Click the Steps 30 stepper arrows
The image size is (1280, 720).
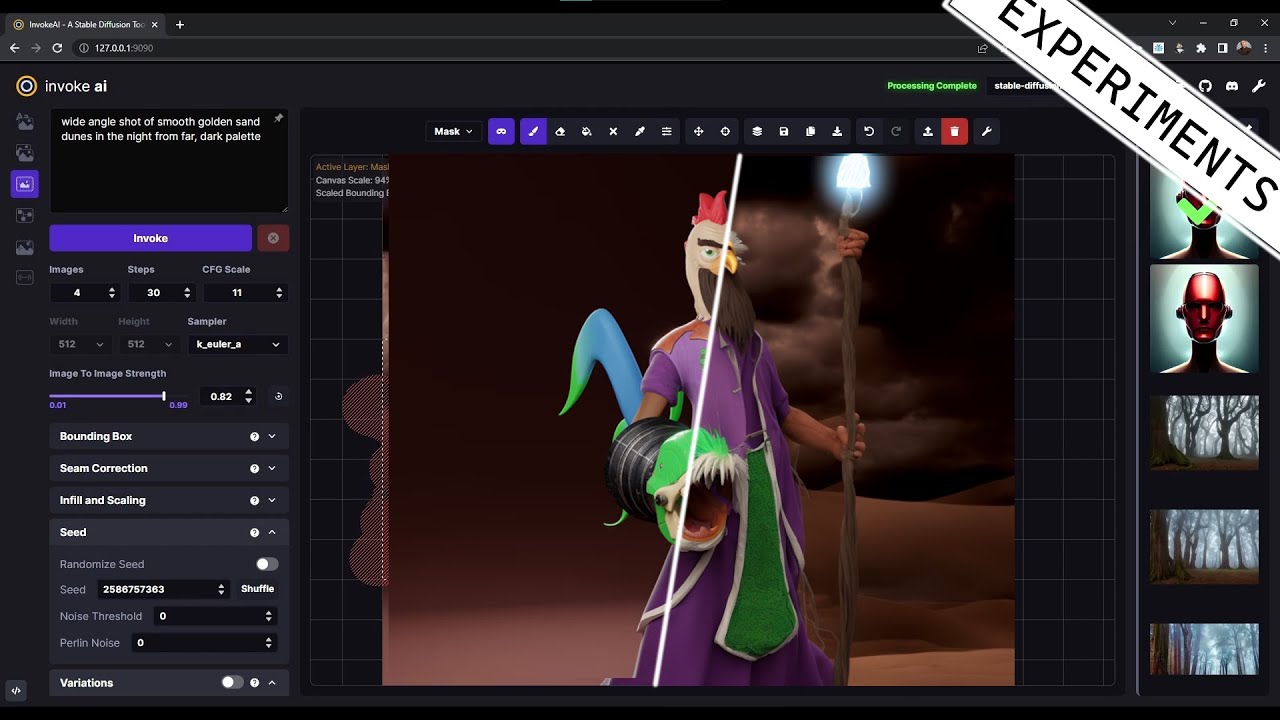(x=187, y=293)
